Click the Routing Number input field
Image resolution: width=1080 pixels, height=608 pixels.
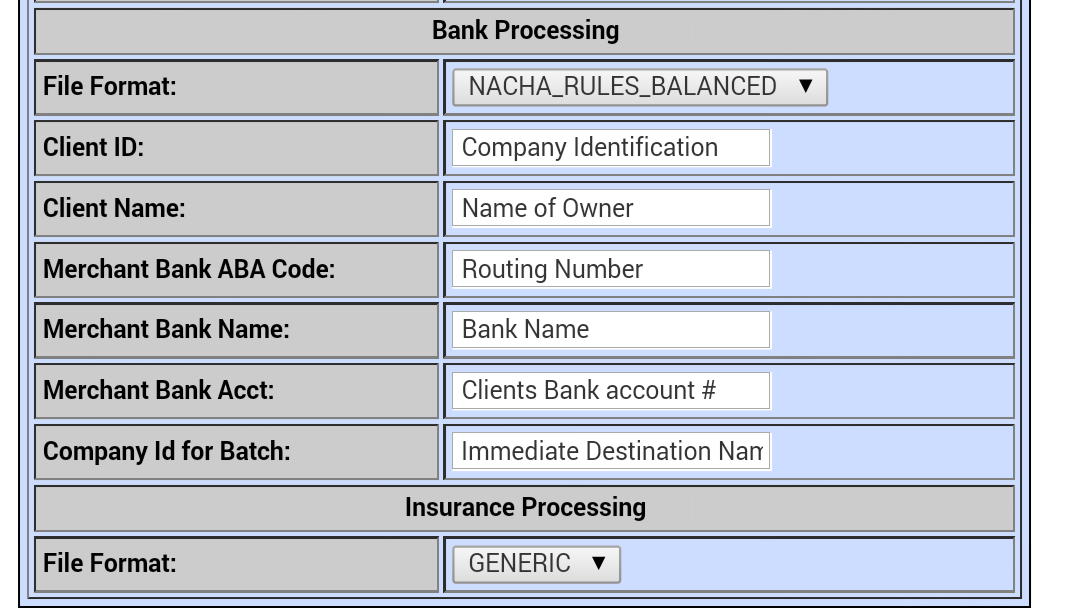click(609, 269)
